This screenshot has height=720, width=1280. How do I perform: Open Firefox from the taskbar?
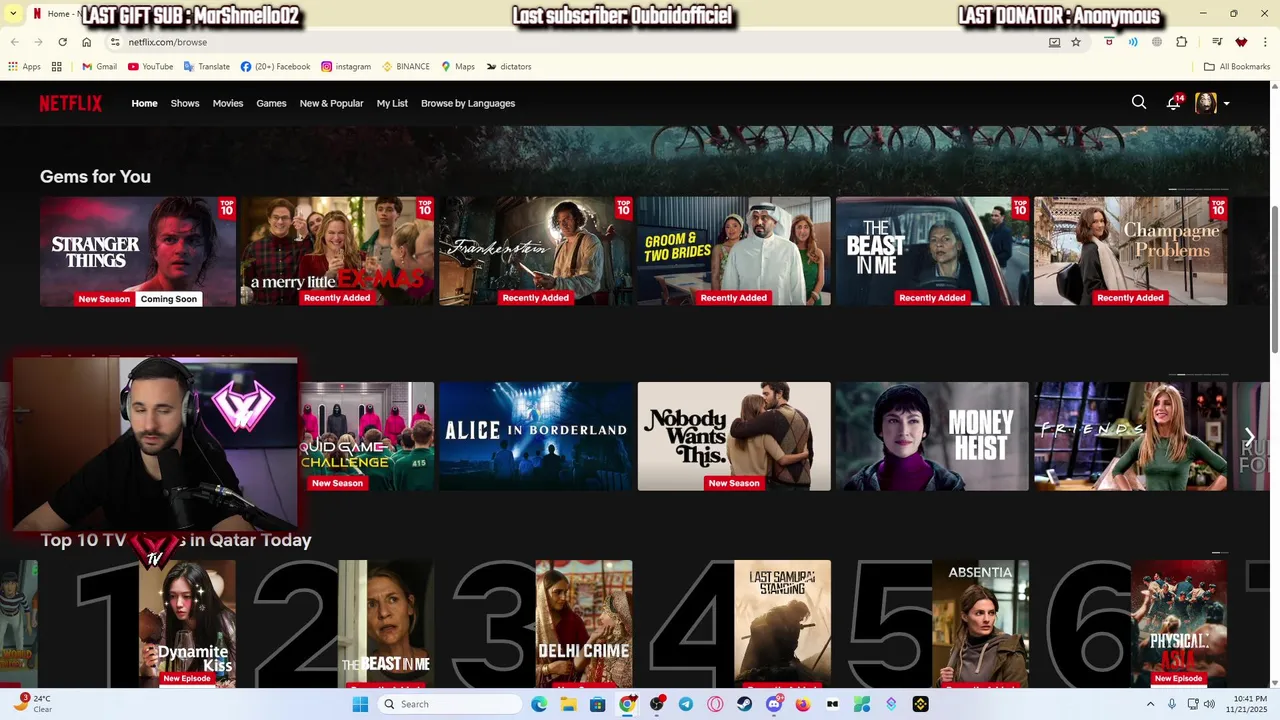[x=803, y=704]
